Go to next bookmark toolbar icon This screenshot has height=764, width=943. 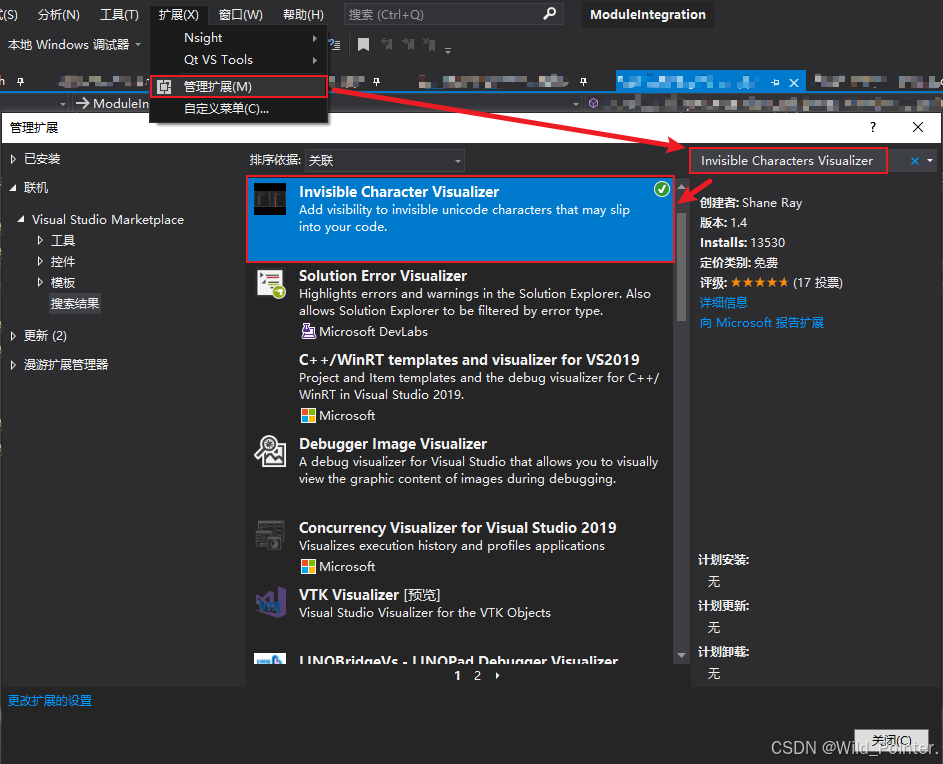point(408,44)
